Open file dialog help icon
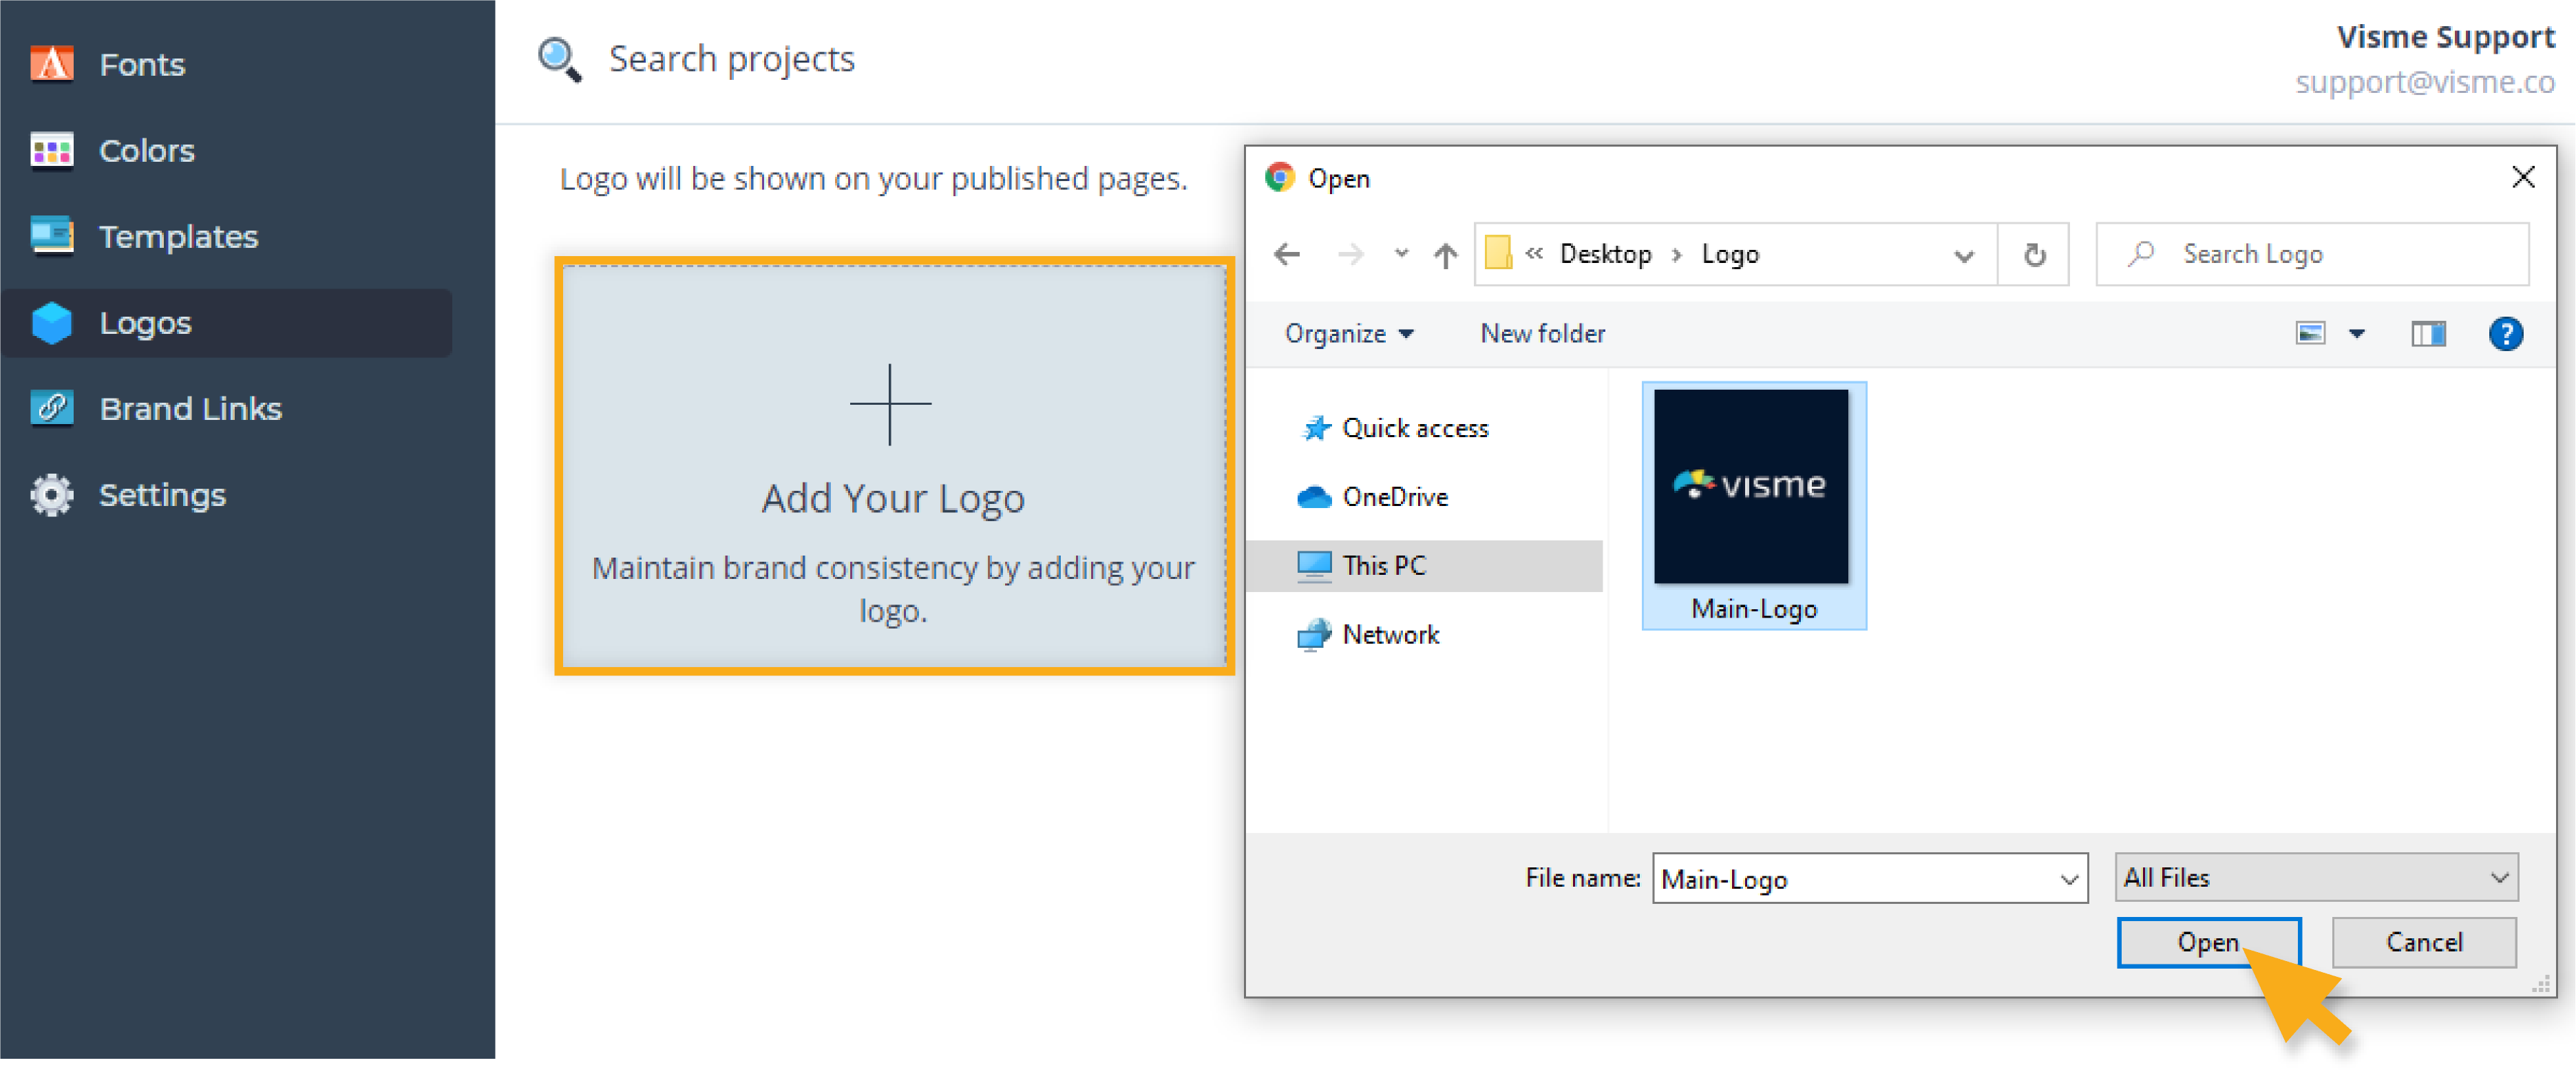 point(2505,334)
